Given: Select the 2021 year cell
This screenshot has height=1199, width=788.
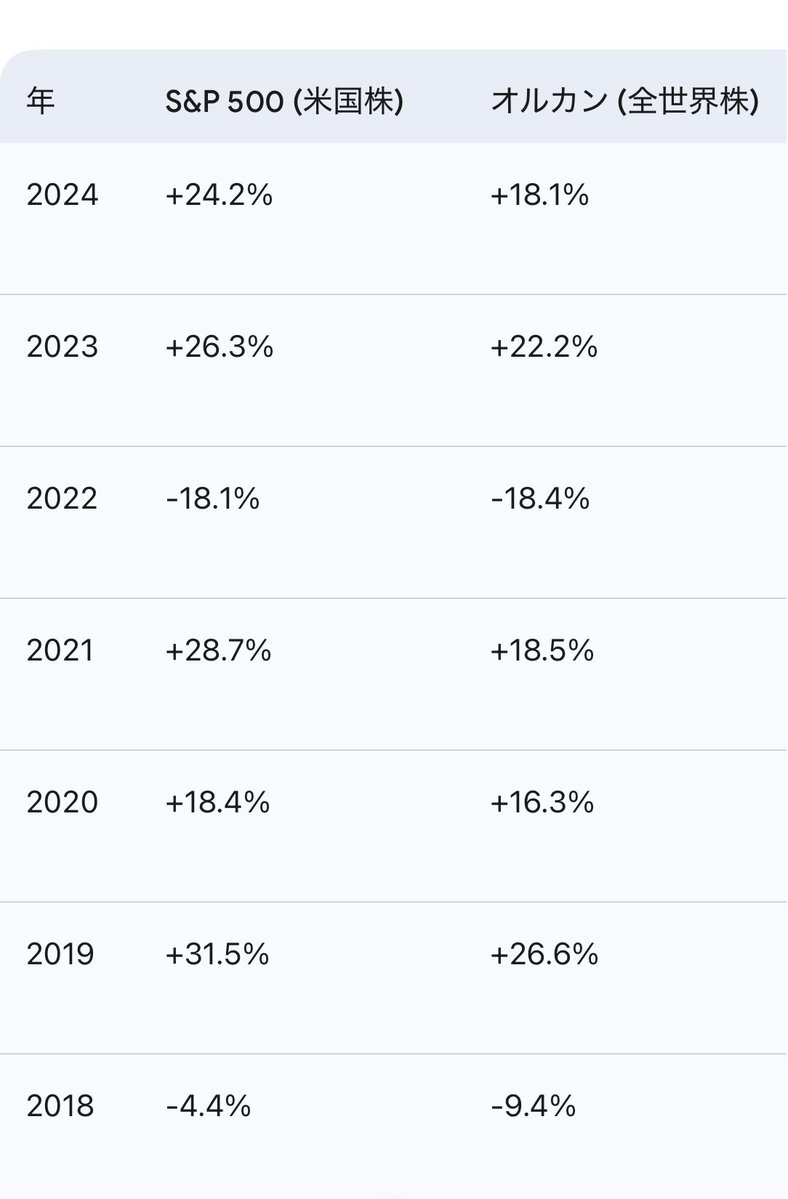Looking at the screenshot, I should (62, 651).
